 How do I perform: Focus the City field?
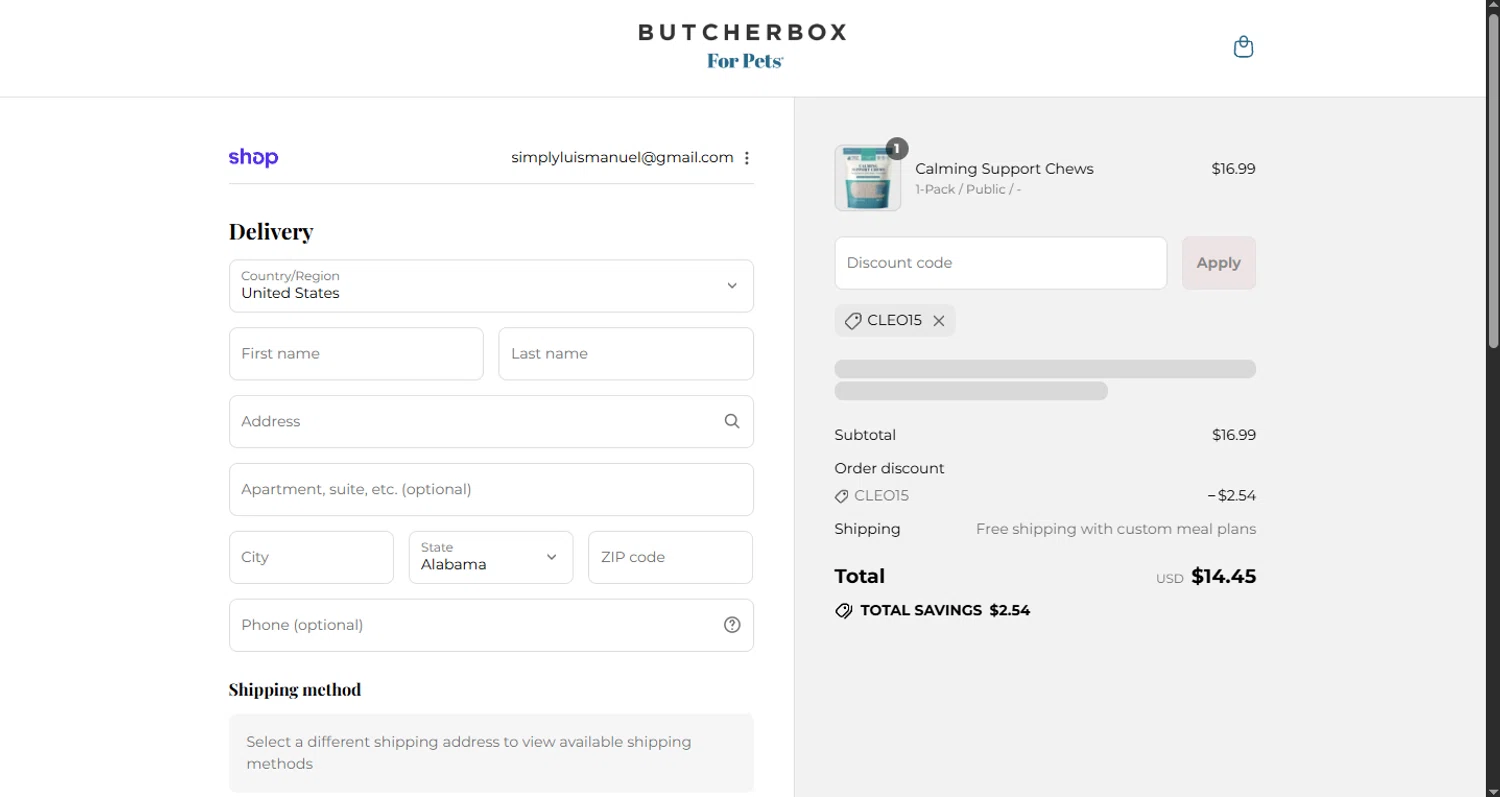311,557
